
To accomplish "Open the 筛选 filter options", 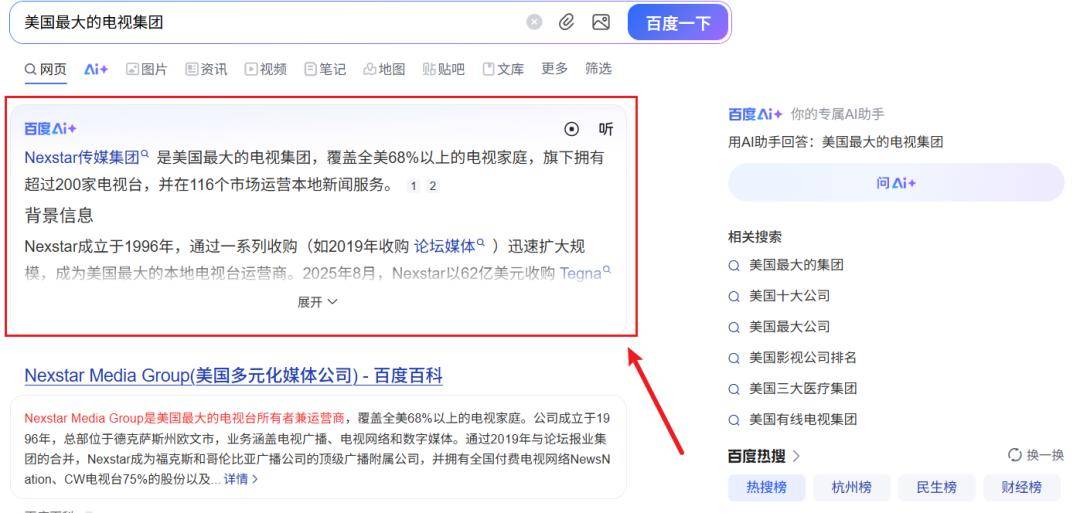I will click(x=598, y=69).
